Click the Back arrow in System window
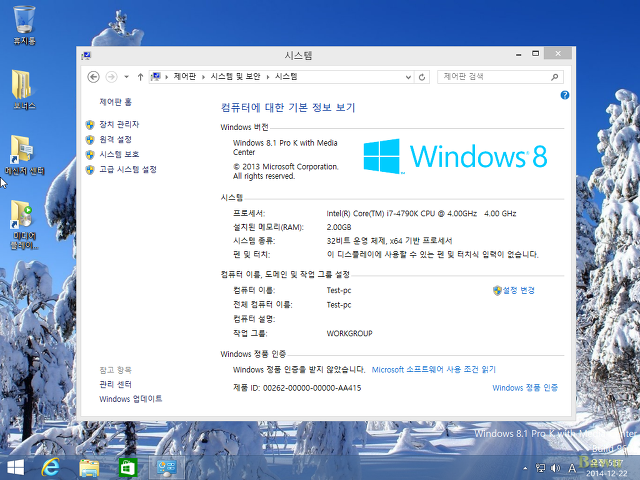 point(93,77)
